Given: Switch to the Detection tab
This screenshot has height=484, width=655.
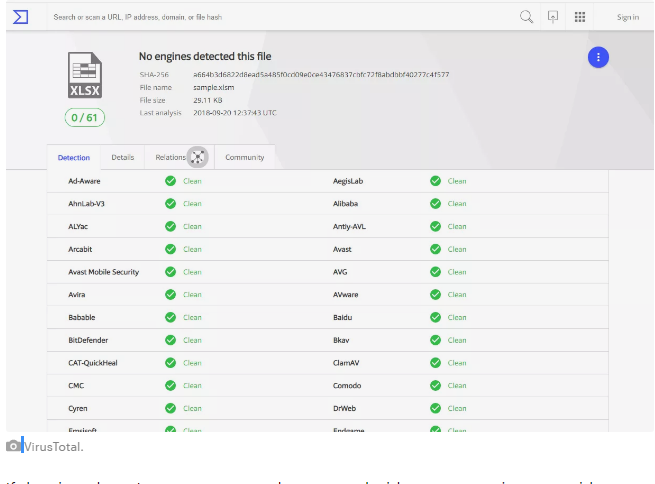Looking at the screenshot, I should point(74,157).
